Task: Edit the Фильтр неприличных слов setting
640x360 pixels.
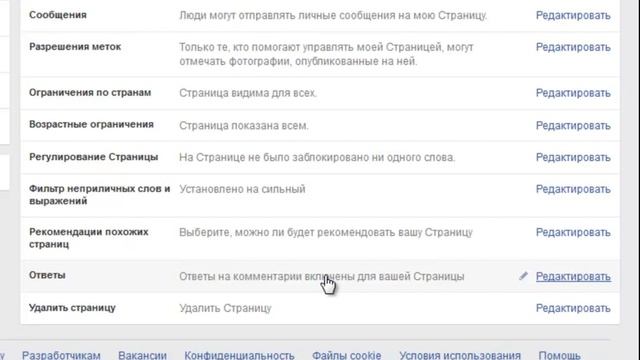Action: [573, 189]
